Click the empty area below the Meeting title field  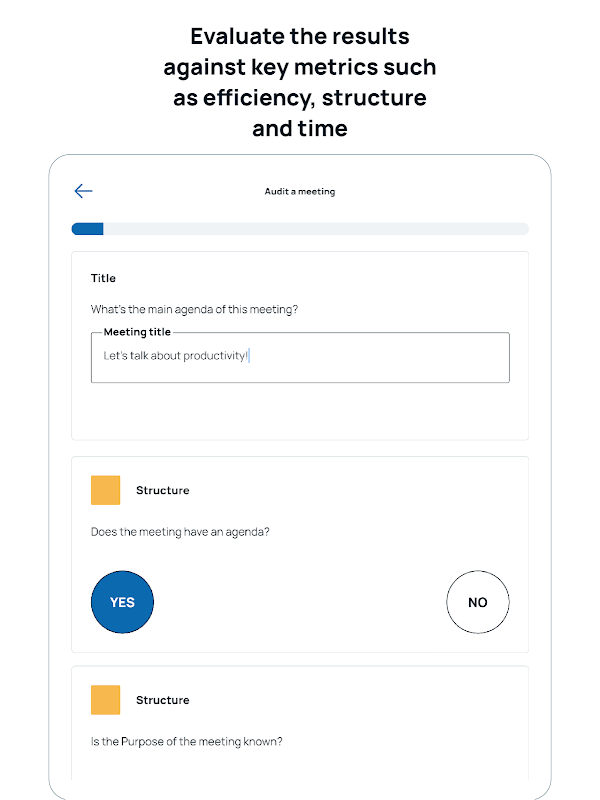tap(300, 412)
